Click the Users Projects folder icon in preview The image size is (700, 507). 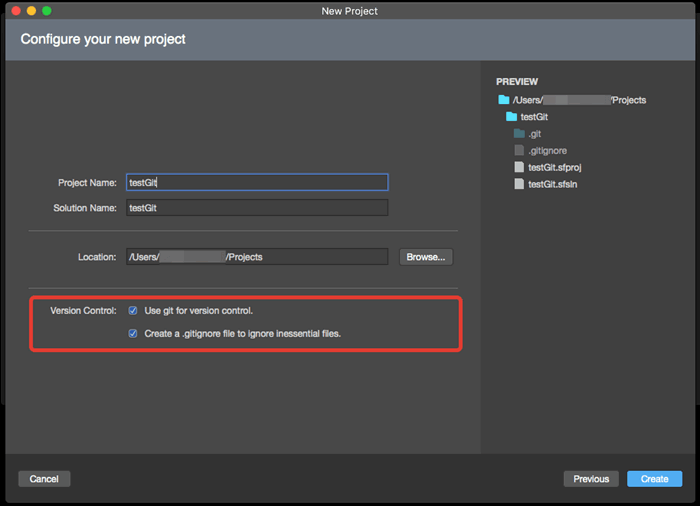[504, 100]
